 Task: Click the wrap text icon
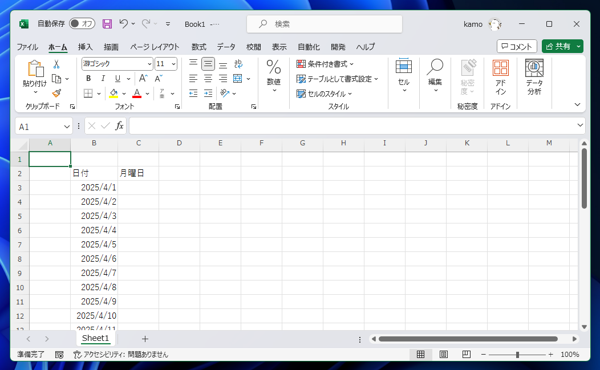point(238,64)
